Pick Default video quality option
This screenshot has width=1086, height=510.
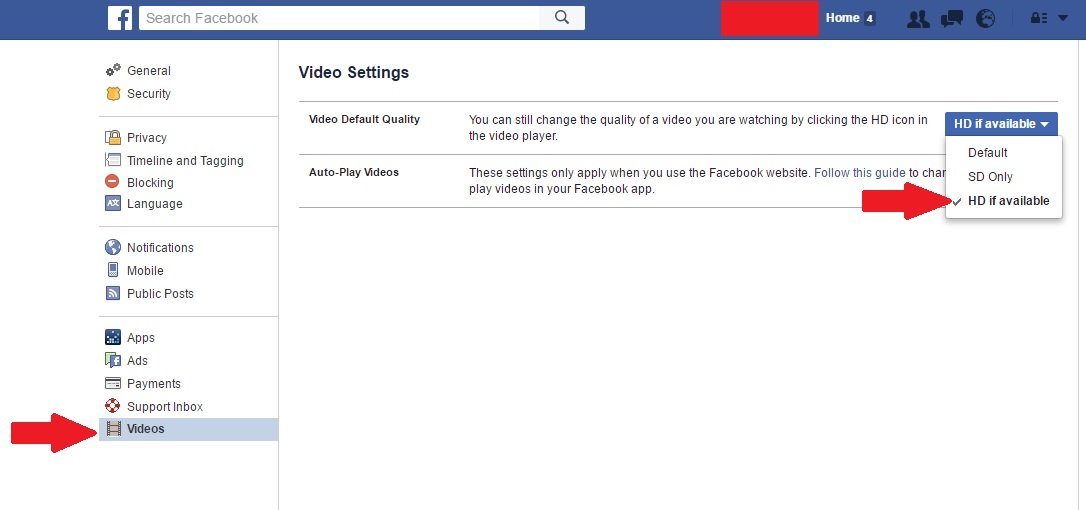pyautogui.click(x=987, y=153)
